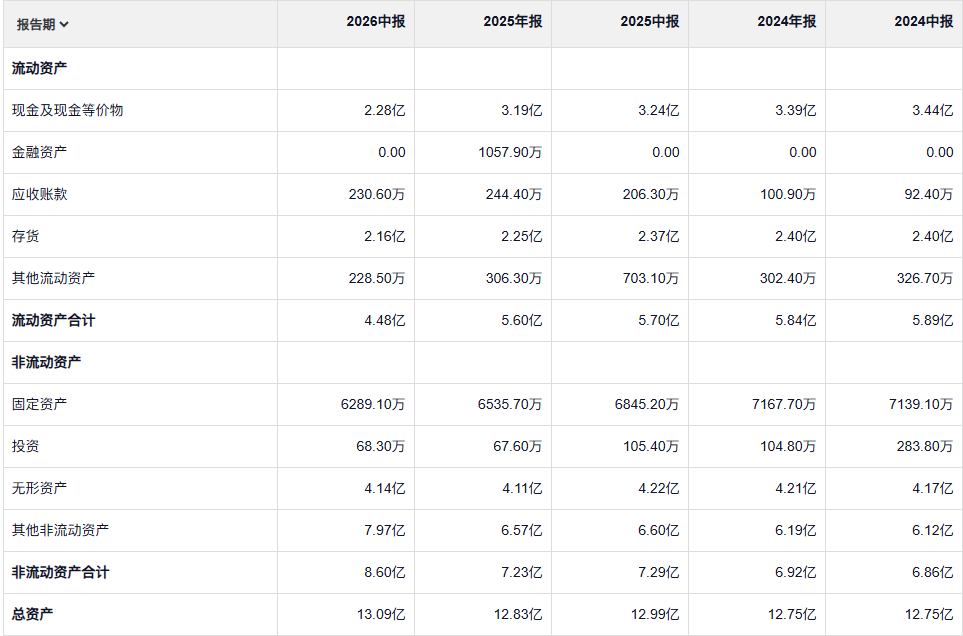This screenshot has width=963, height=636.
Task: Click the 流动资产 section heading
Action: (40, 69)
